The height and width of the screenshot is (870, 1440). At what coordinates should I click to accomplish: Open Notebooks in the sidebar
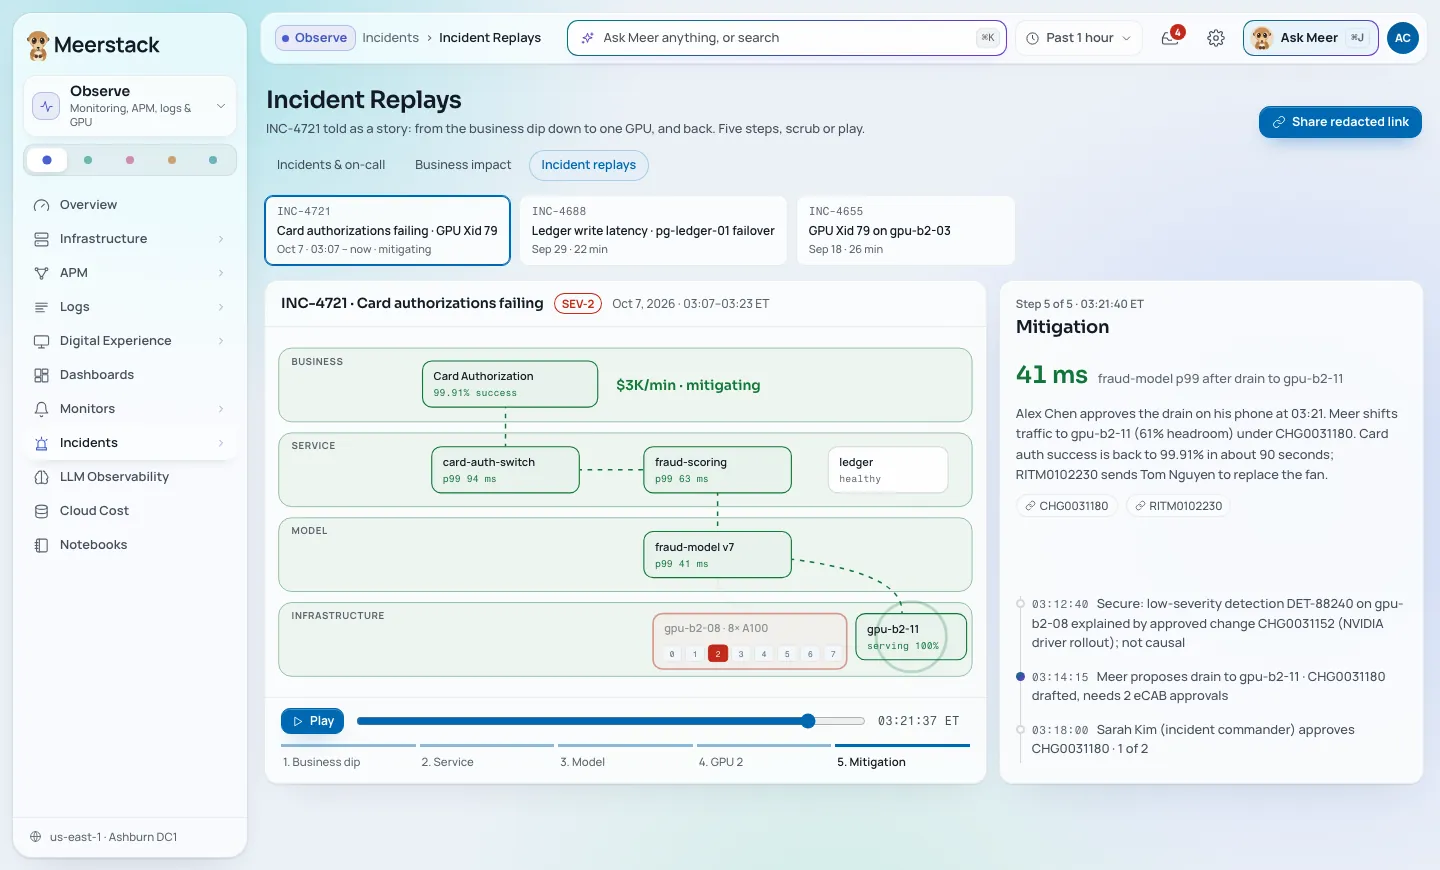pos(130,545)
